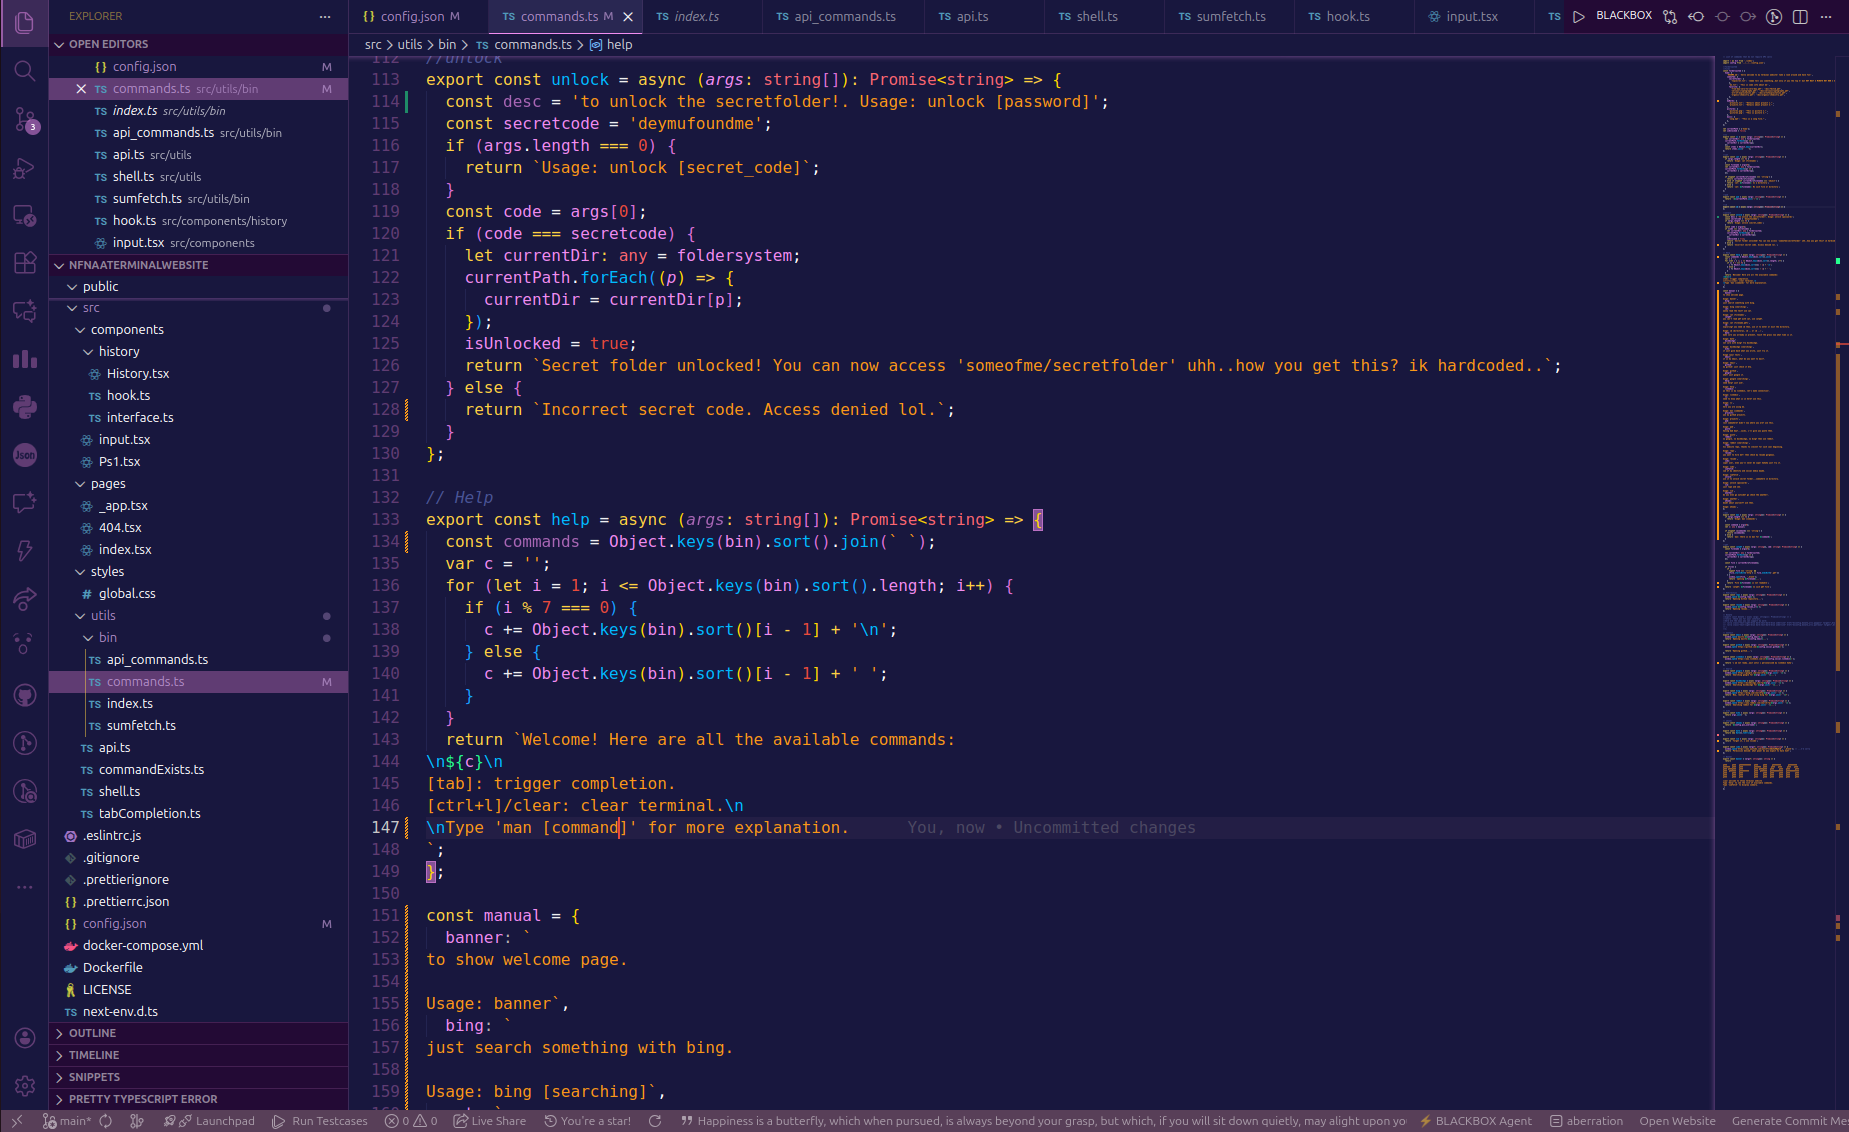
Task: Open the Source Control view
Action: click(x=25, y=120)
